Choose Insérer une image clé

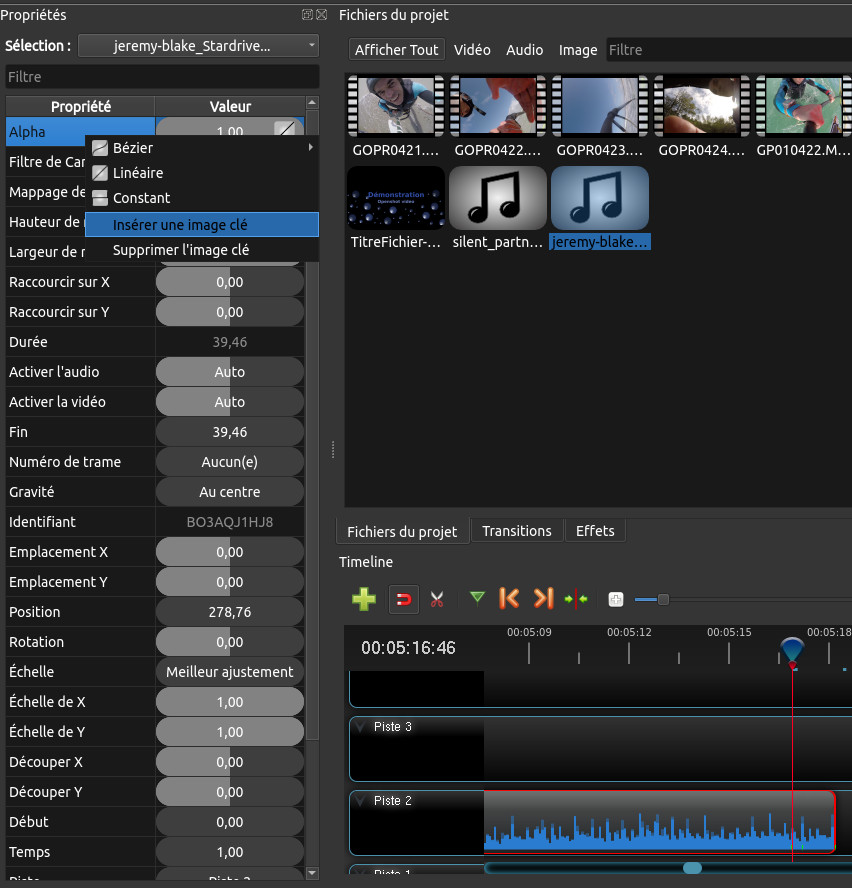(x=180, y=225)
